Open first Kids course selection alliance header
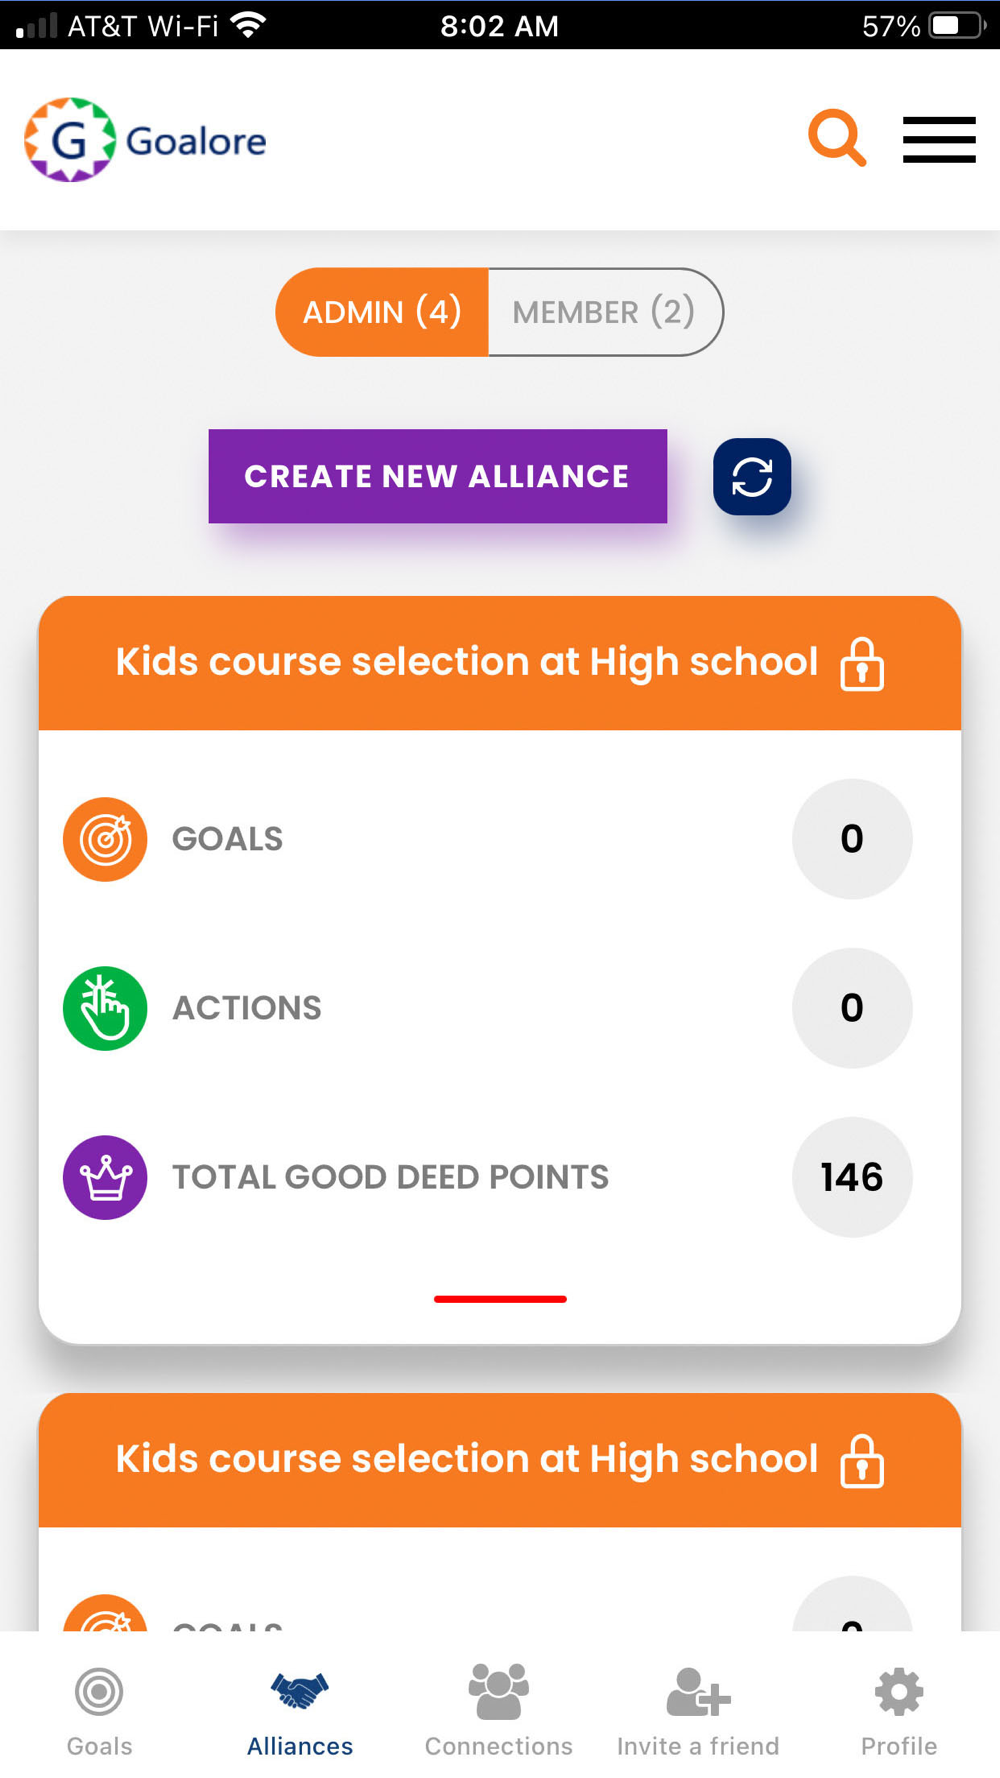The height and width of the screenshot is (1778, 1000). [x=500, y=663]
